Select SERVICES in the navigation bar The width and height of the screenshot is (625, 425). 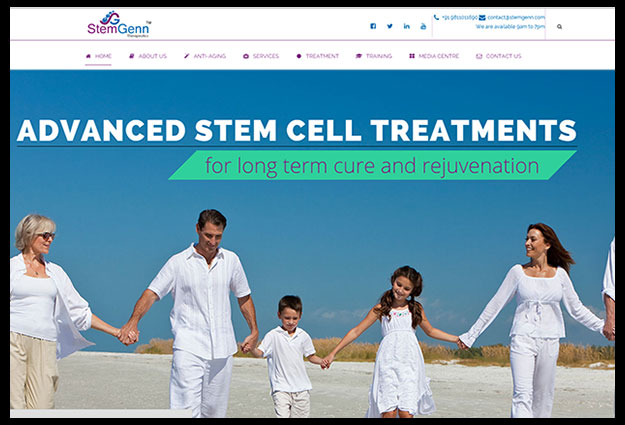(x=261, y=56)
